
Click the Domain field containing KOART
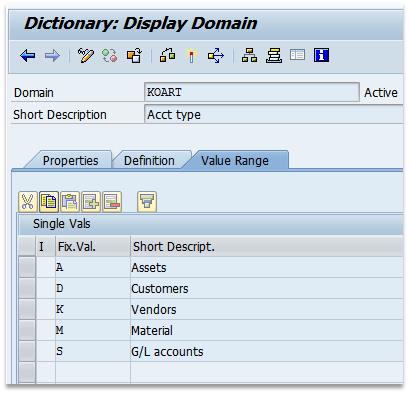252,92
